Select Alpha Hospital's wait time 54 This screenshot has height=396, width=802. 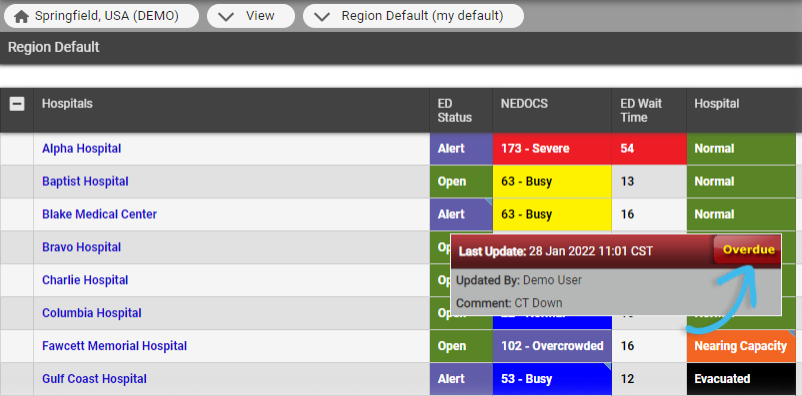649,149
